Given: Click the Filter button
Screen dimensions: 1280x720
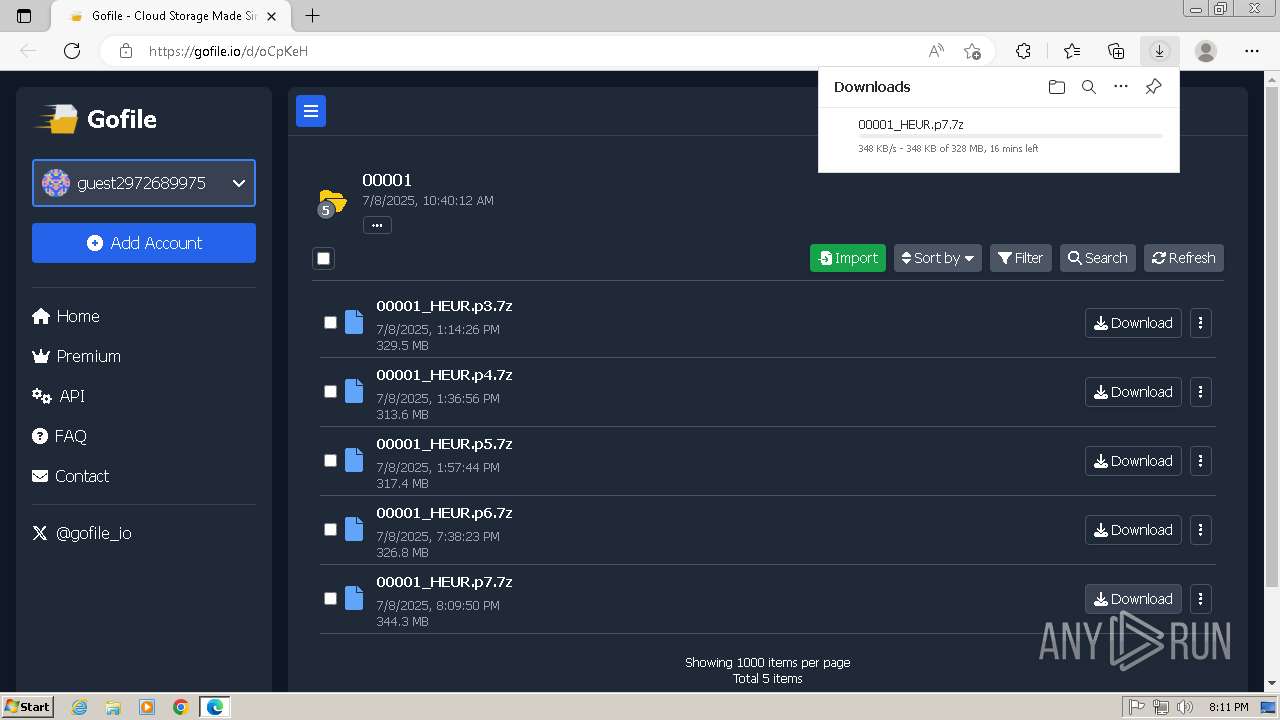Looking at the screenshot, I should [x=1021, y=258].
